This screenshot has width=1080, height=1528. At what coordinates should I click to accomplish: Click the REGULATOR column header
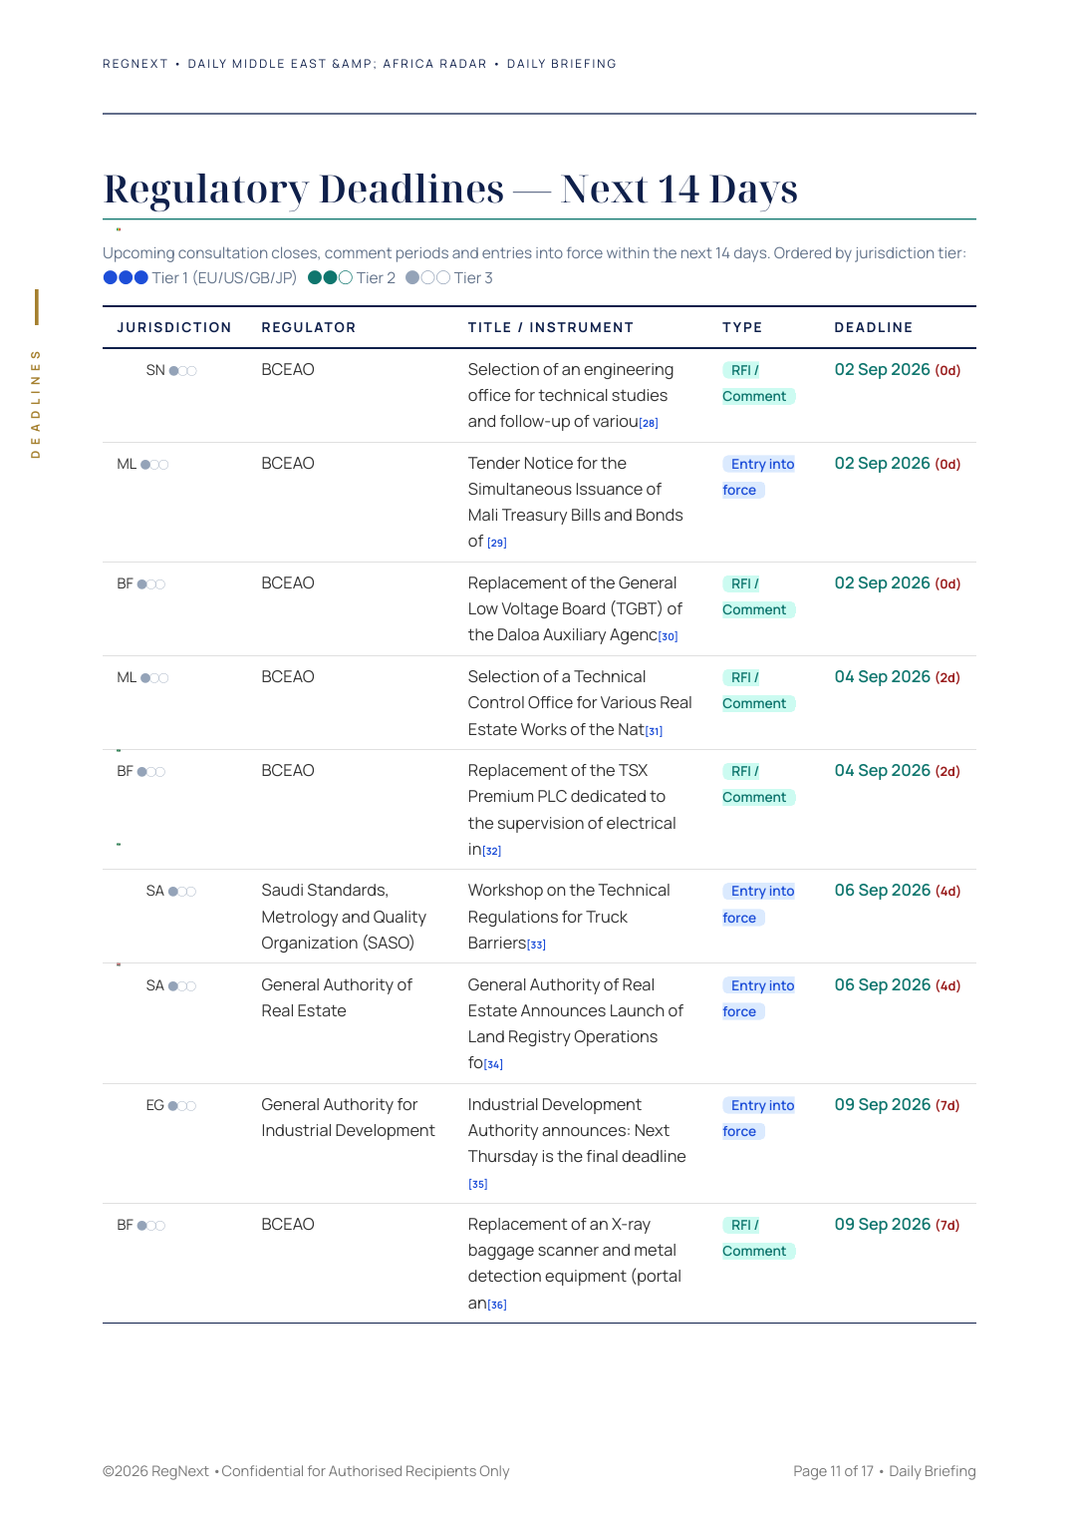[x=309, y=328]
